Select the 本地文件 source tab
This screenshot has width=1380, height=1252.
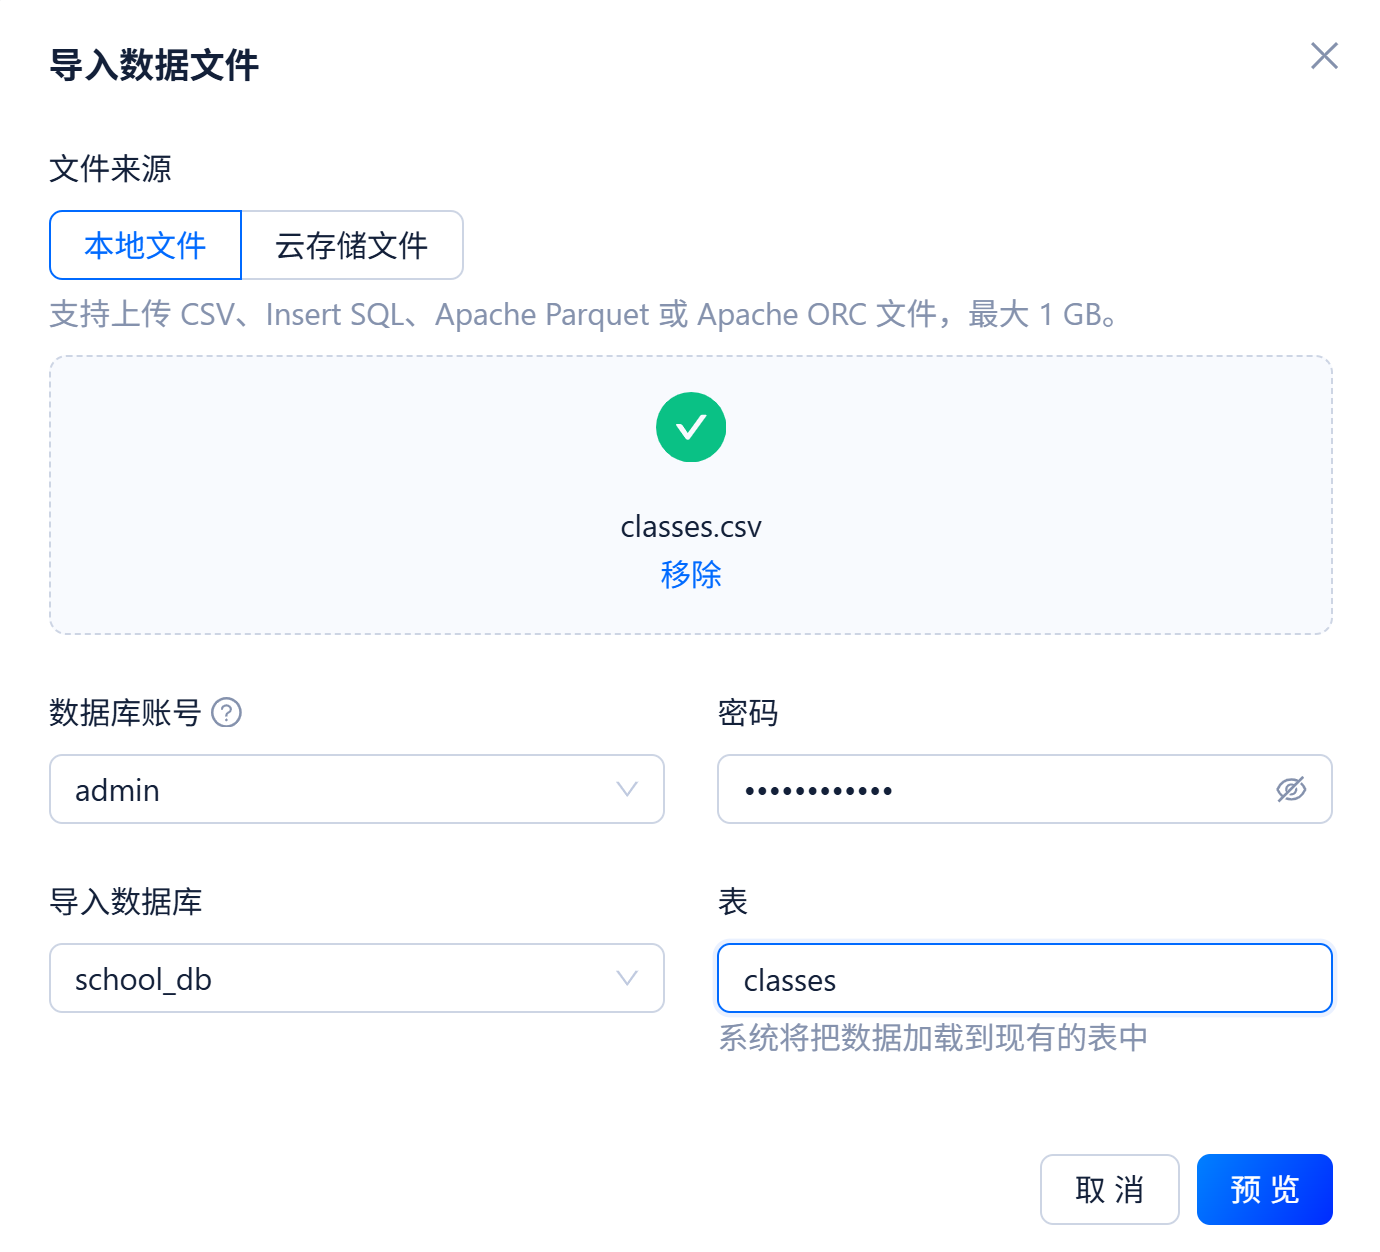coord(145,245)
